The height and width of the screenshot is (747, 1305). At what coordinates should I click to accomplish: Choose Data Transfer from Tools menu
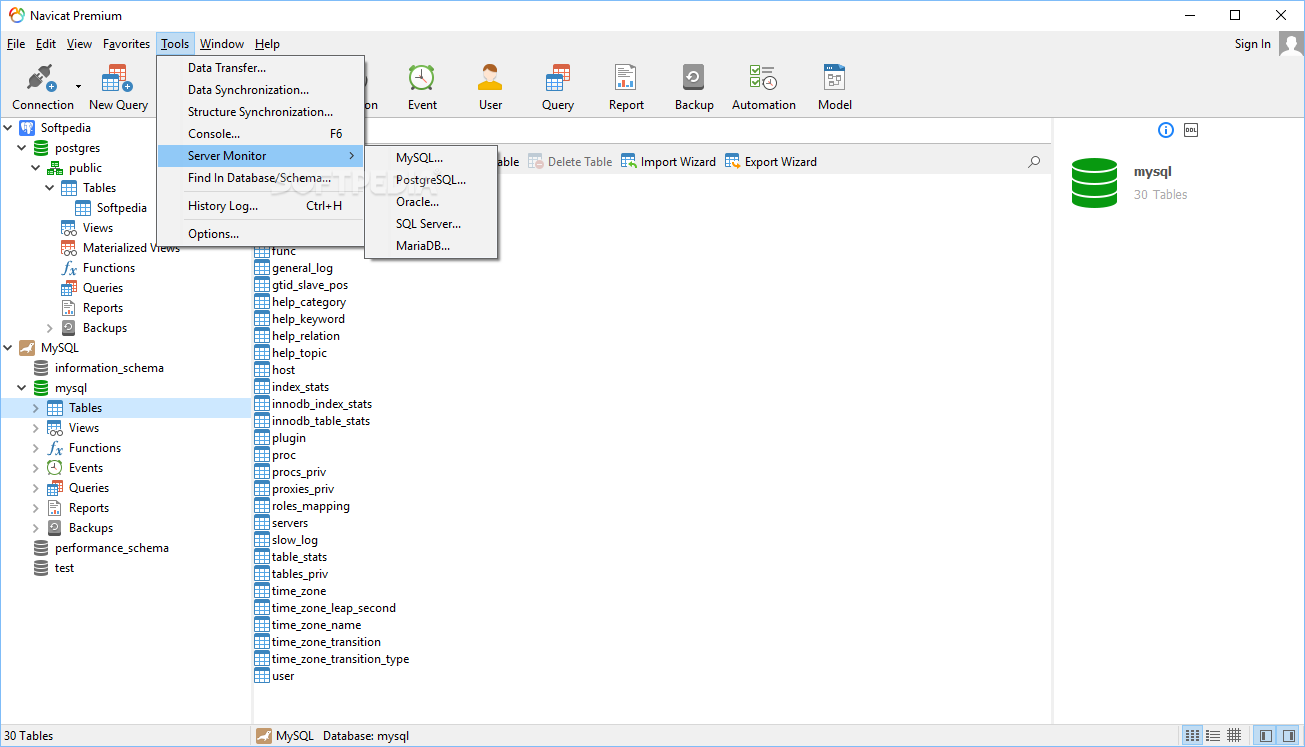click(260, 68)
